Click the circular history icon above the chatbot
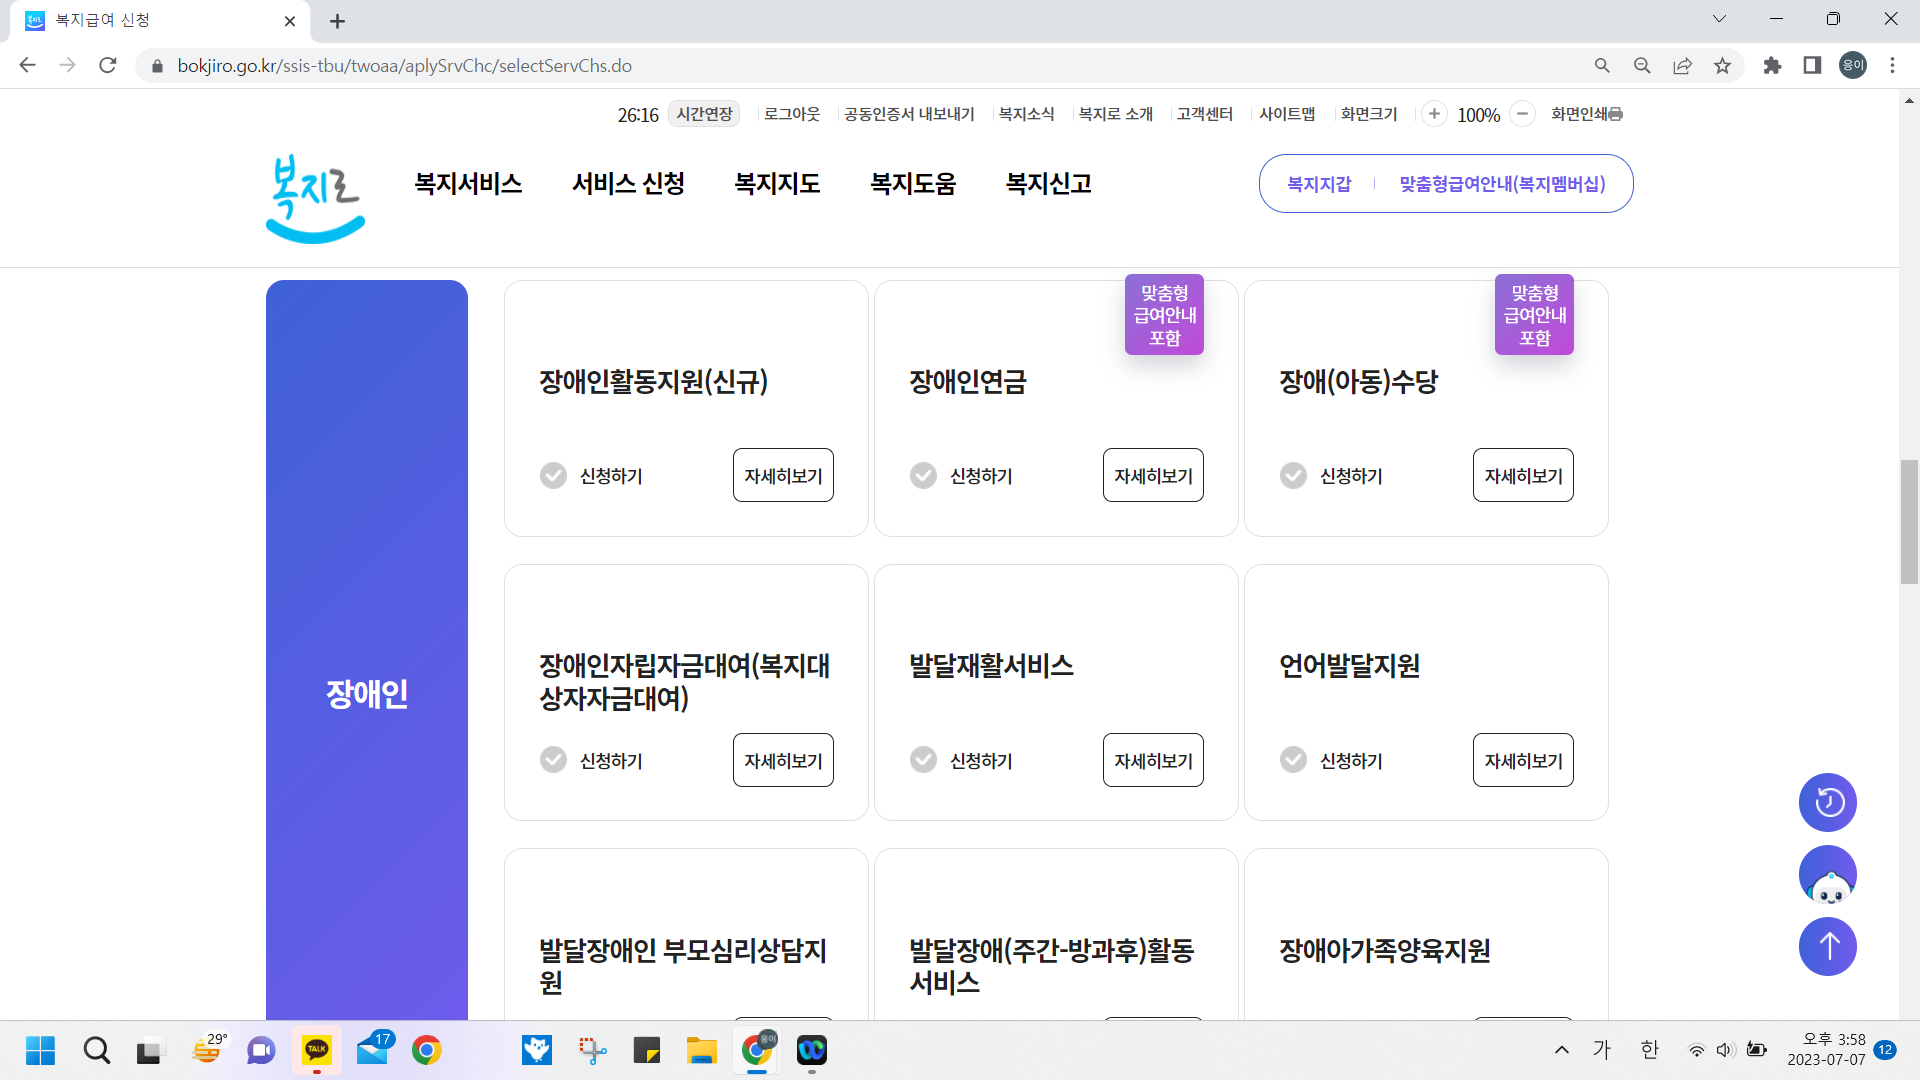The image size is (1920, 1080). (x=1827, y=802)
